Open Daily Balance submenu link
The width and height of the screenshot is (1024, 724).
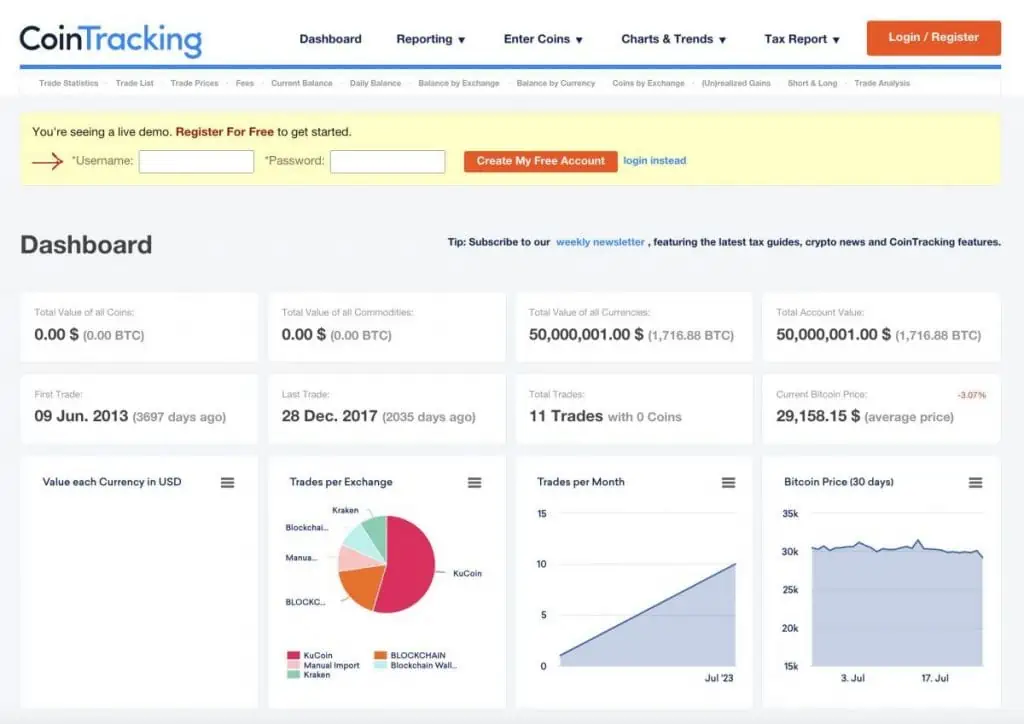point(376,83)
